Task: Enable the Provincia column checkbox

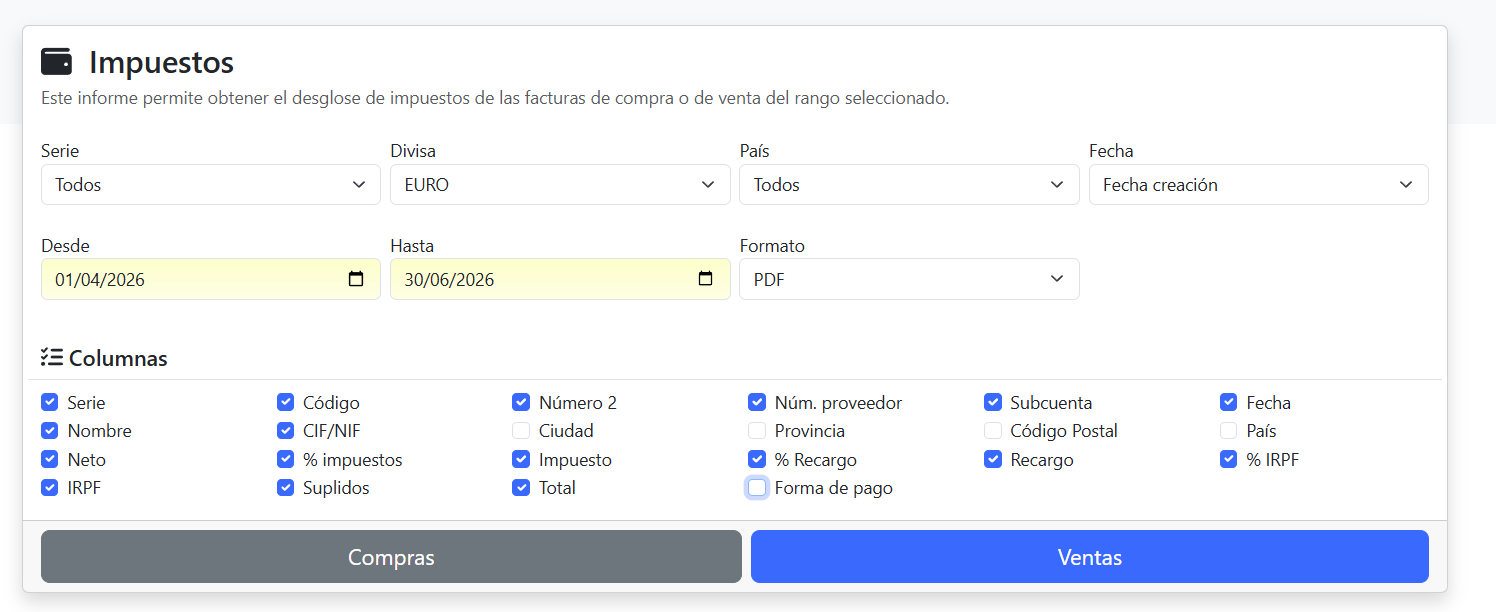Action: point(757,431)
